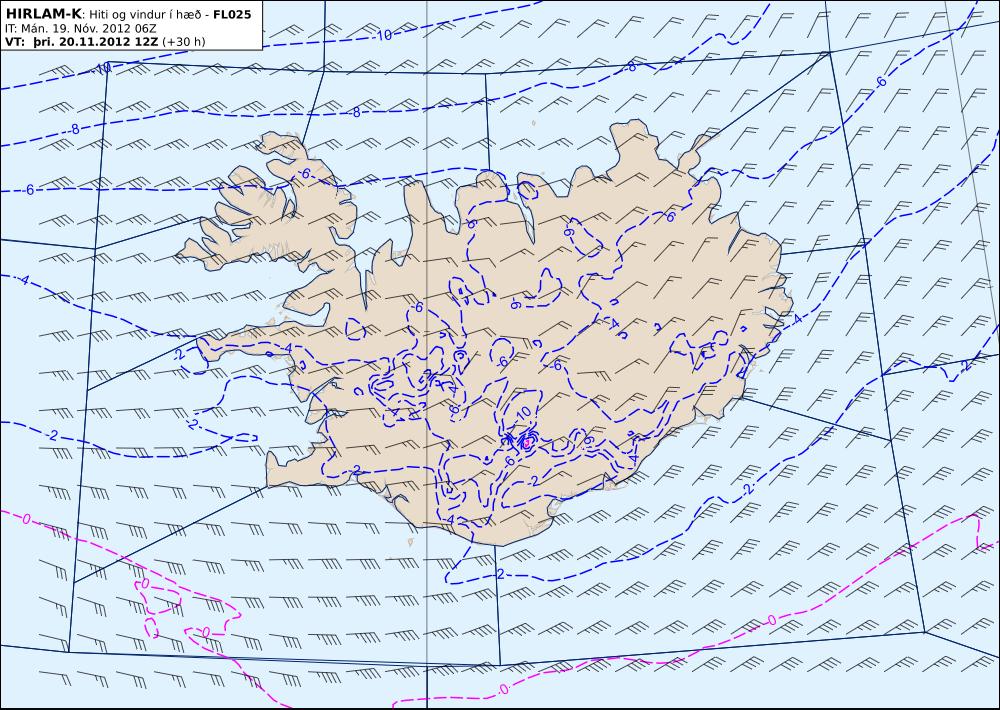
Task: Click the FL025 flight level label
Action: pos(232,14)
